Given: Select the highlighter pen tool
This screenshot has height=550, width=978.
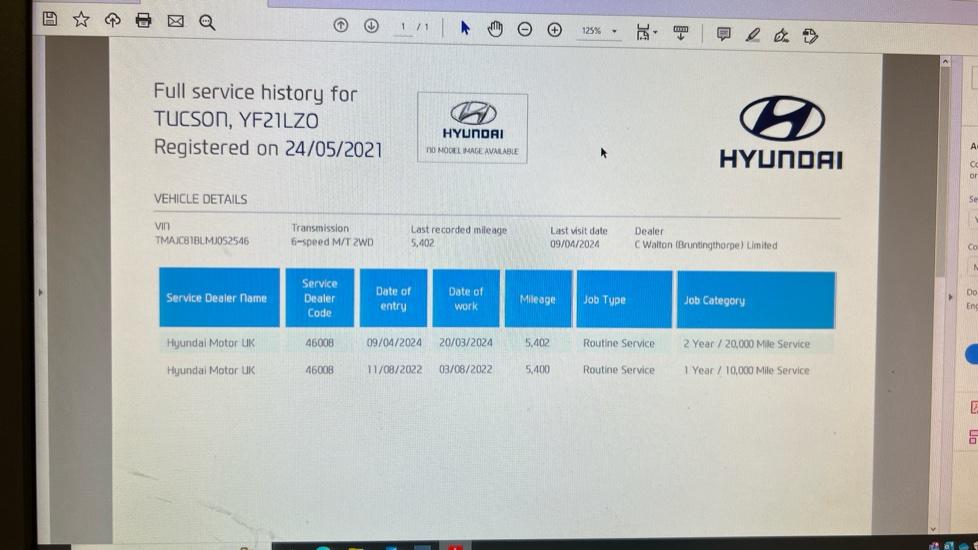Looking at the screenshot, I should [x=753, y=35].
